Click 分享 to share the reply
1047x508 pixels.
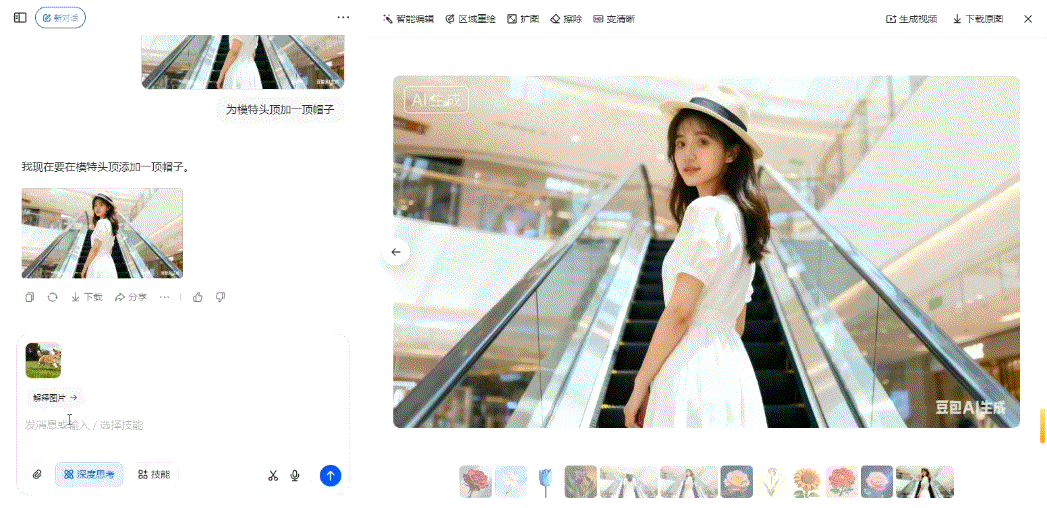(x=131, y=297)
